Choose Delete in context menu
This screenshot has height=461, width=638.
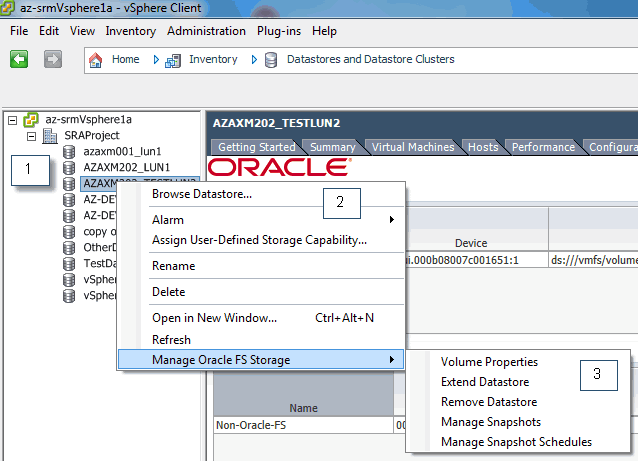168,292
